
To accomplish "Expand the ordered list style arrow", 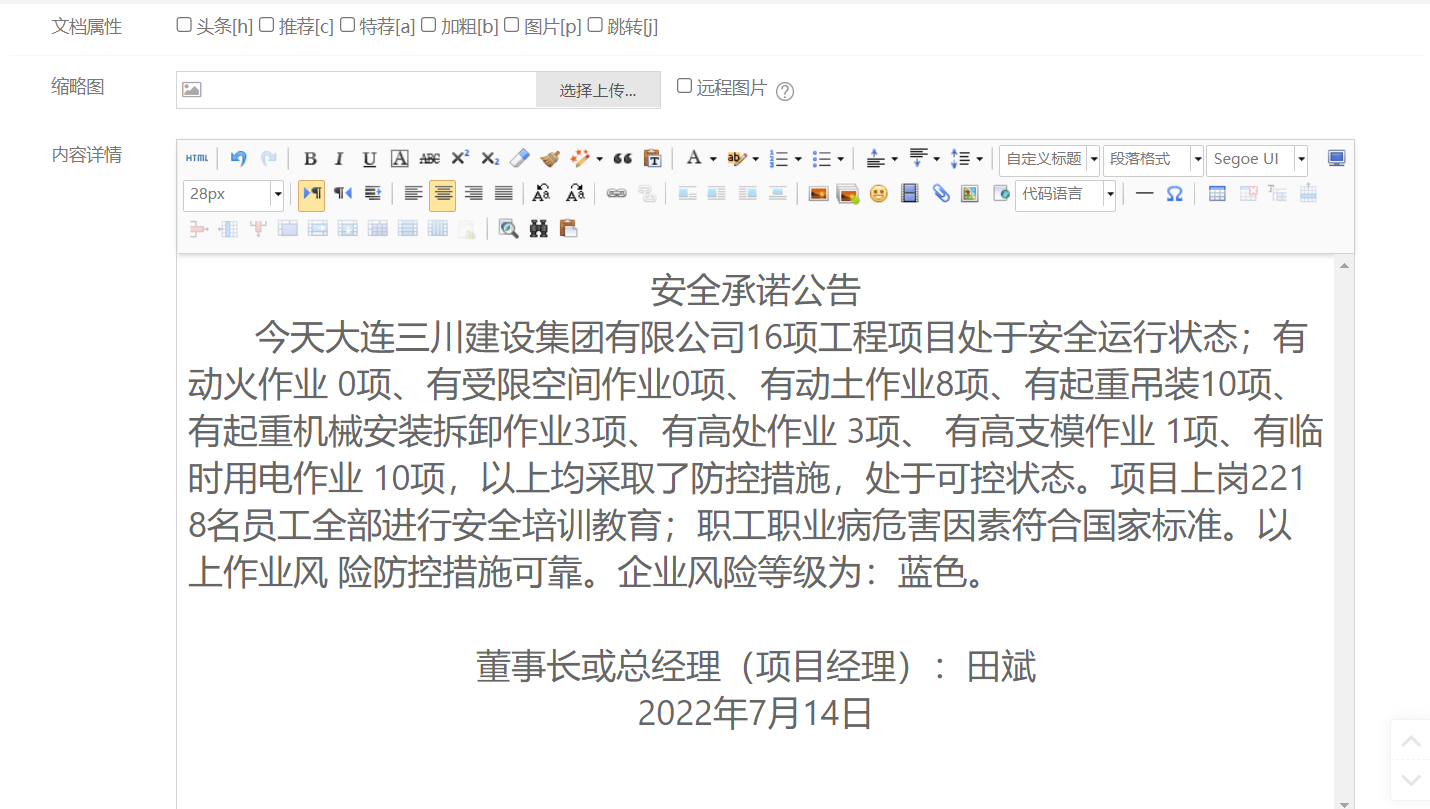I will click(x=797, y=159).
